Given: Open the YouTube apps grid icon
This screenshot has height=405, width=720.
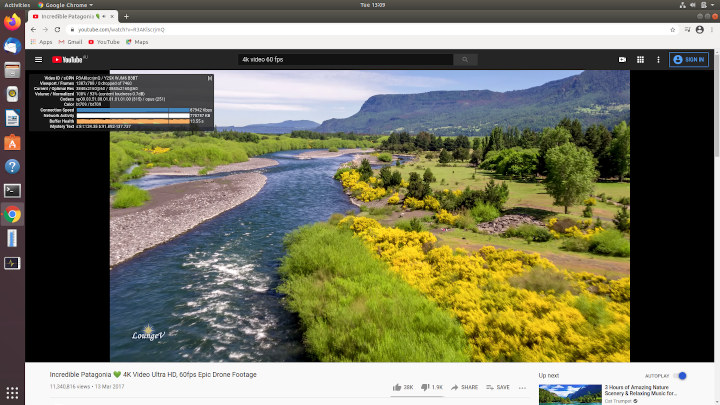Looking at the screenshot, I should click(640, 60).
